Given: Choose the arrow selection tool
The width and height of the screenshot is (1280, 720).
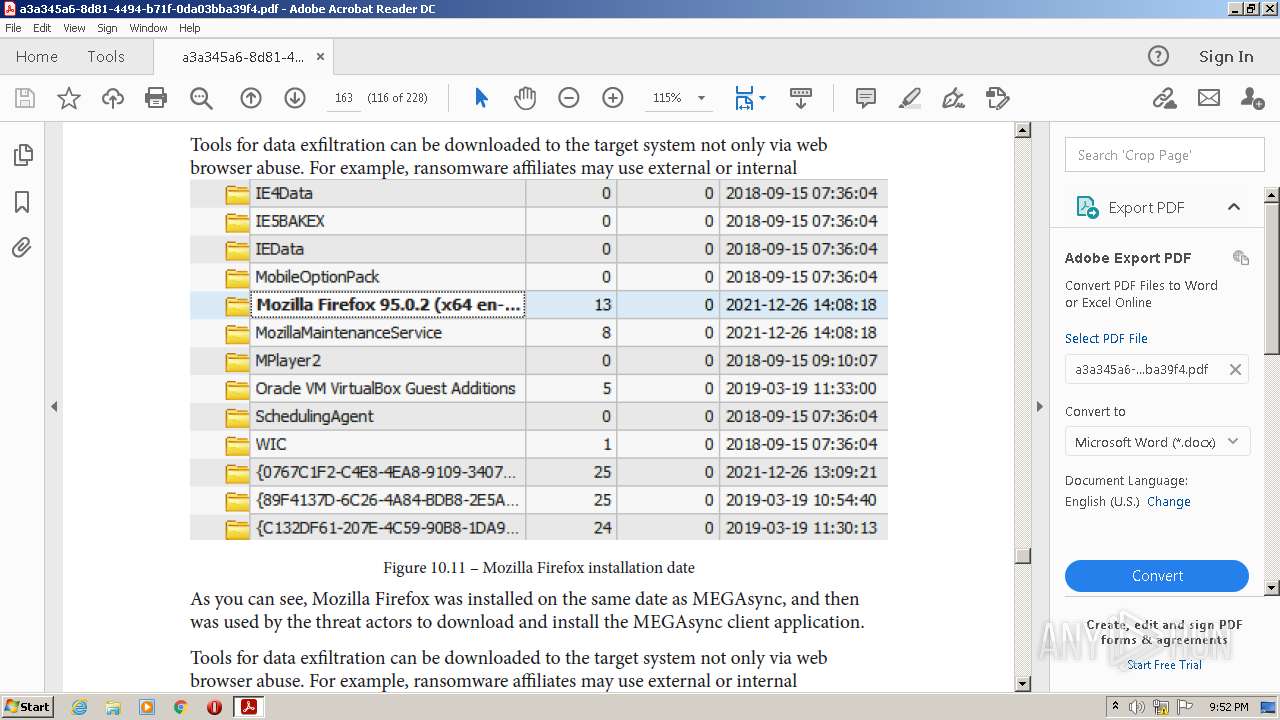Looking at the screenshot, I should tap(481, 98).
